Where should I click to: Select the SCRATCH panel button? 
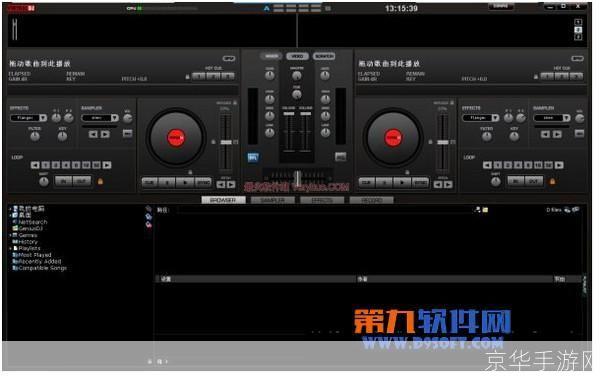pos(324,56)
